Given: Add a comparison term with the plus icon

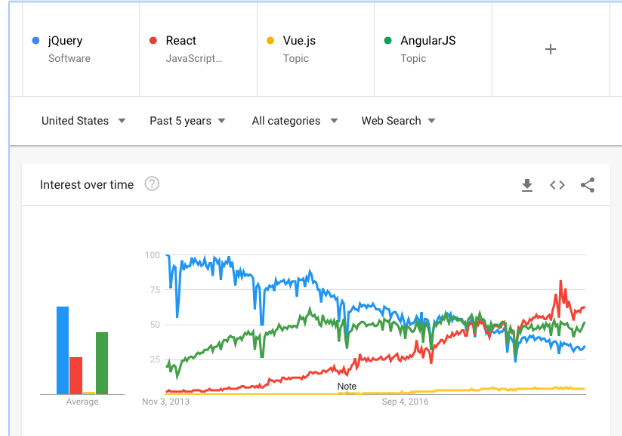Looking at the screenshot, I should [x=550, y=49].
